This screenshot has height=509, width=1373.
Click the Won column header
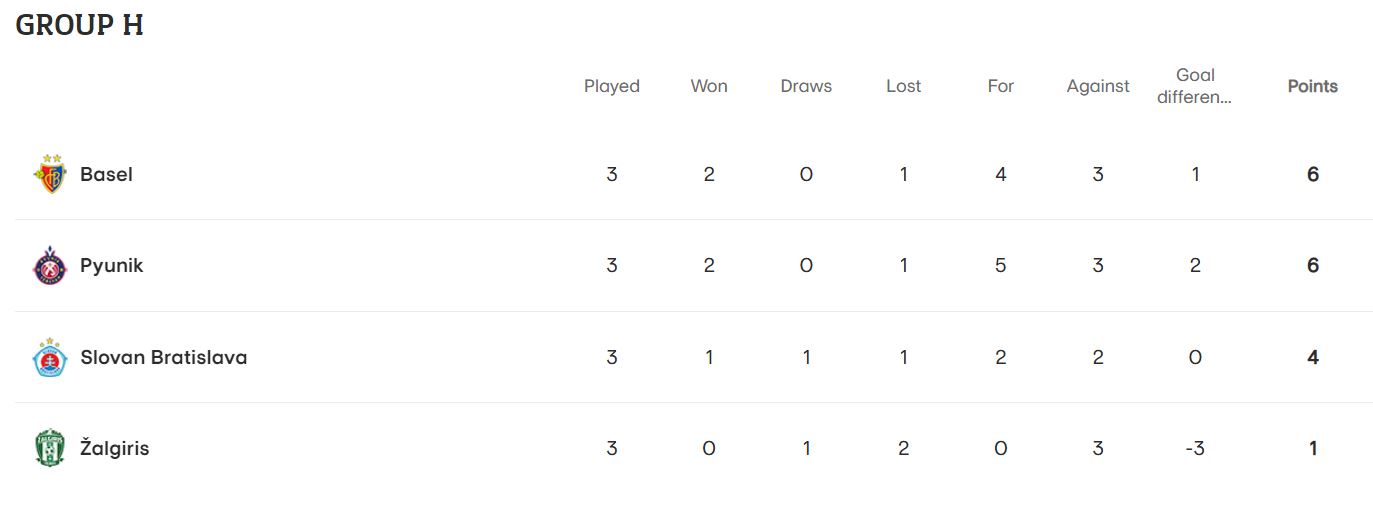point(709,86)
